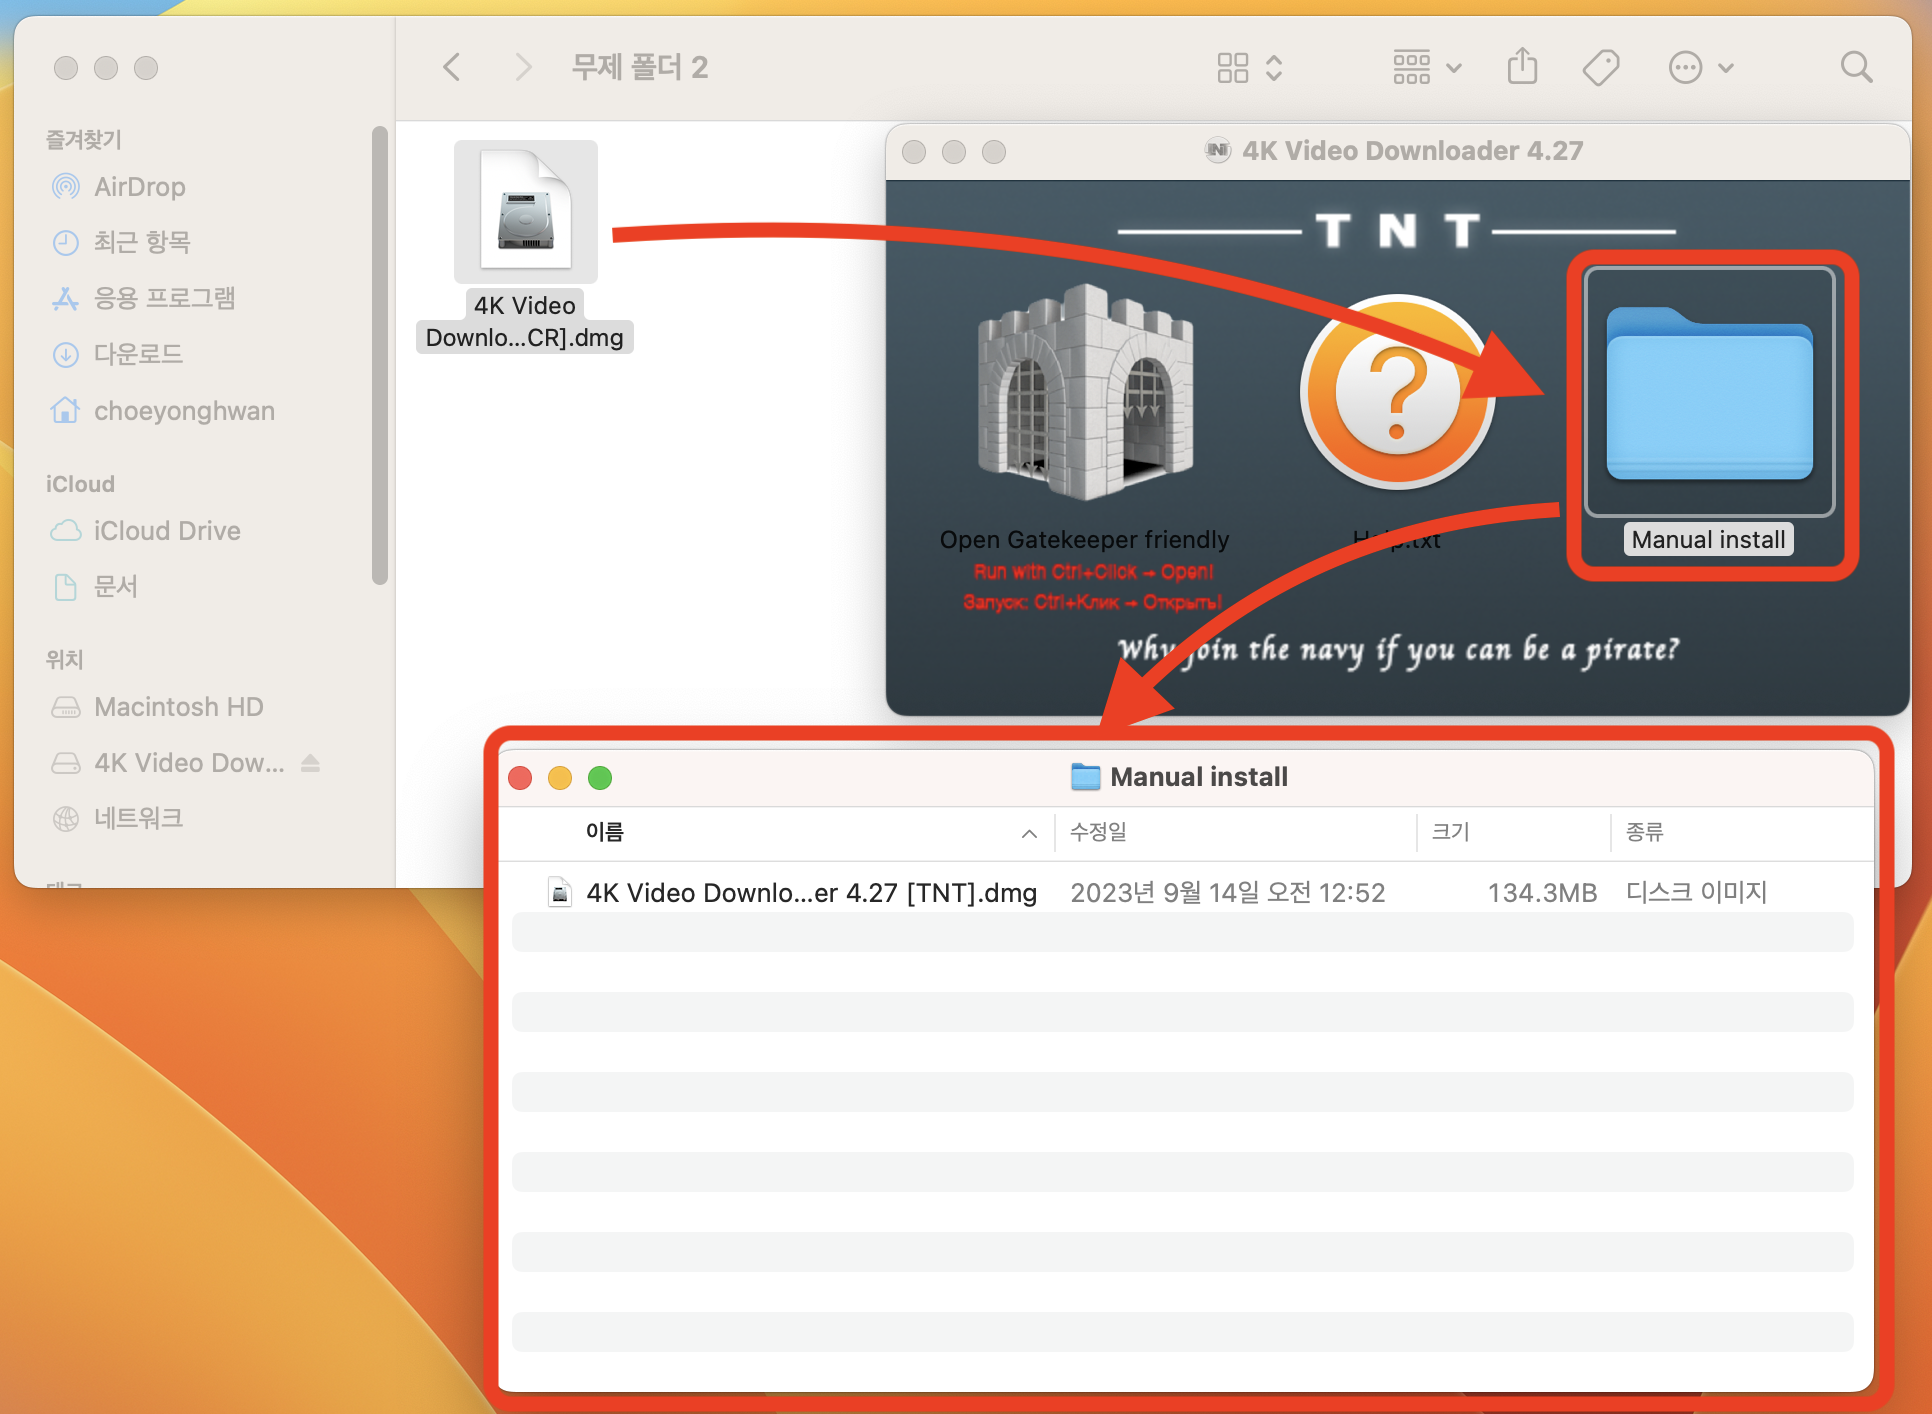The image size is (1932, 1414).
Task: Click the back navigation arrow
Action: click(451, 67)
